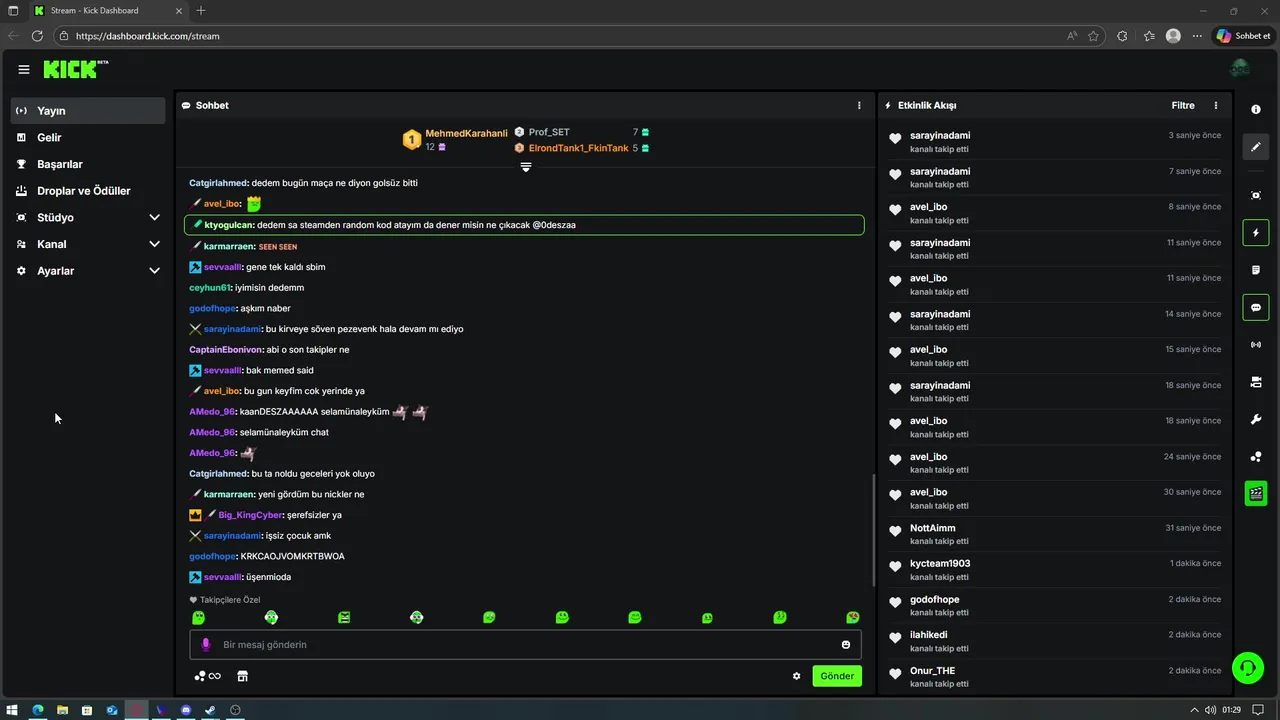Open a new browser tab
The image size is (1280, 720).
pos(201,11)
